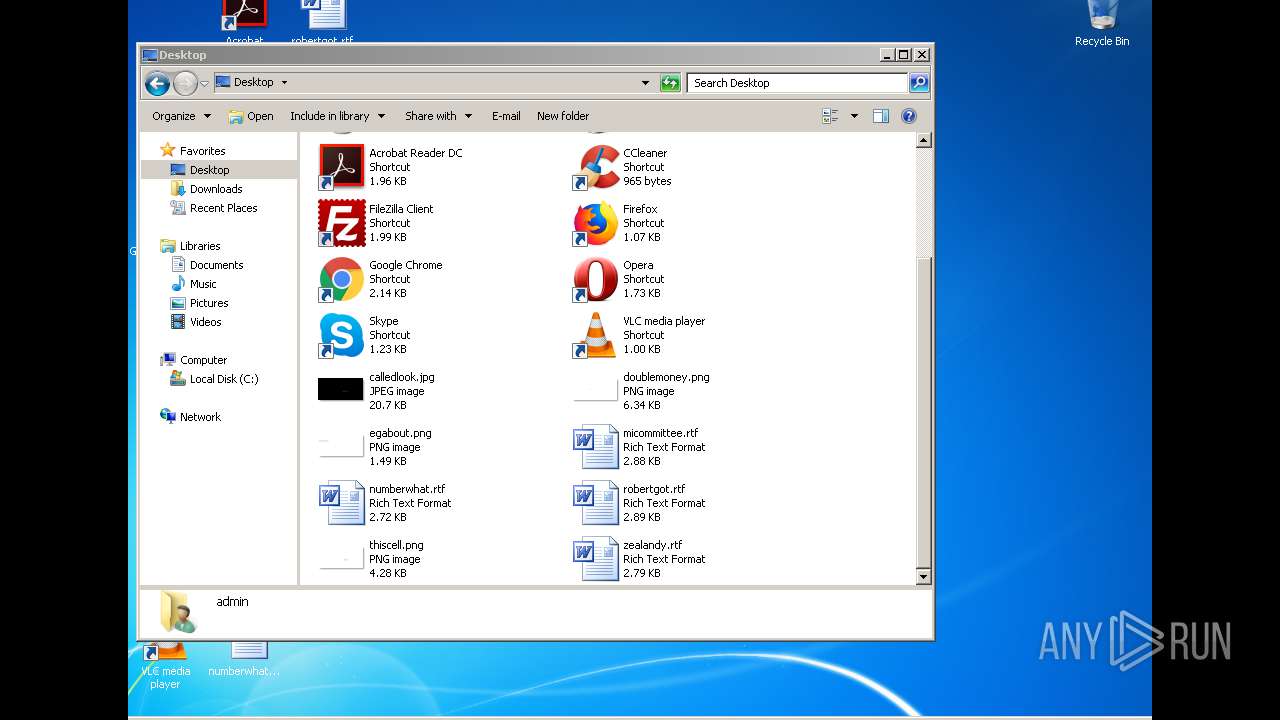The image size is (1280, 720).
Task: Create a New folder
Action: [x=563, y=116]
